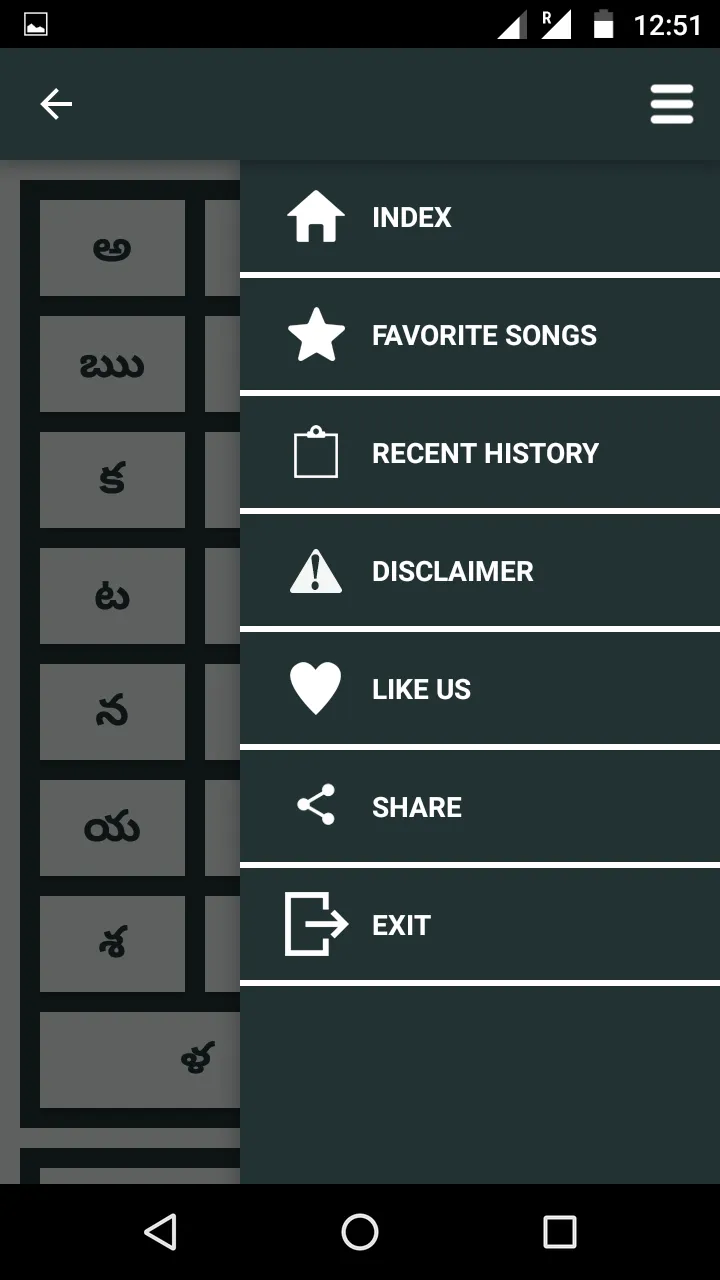Select the శ letter tile

pos(112,943)
